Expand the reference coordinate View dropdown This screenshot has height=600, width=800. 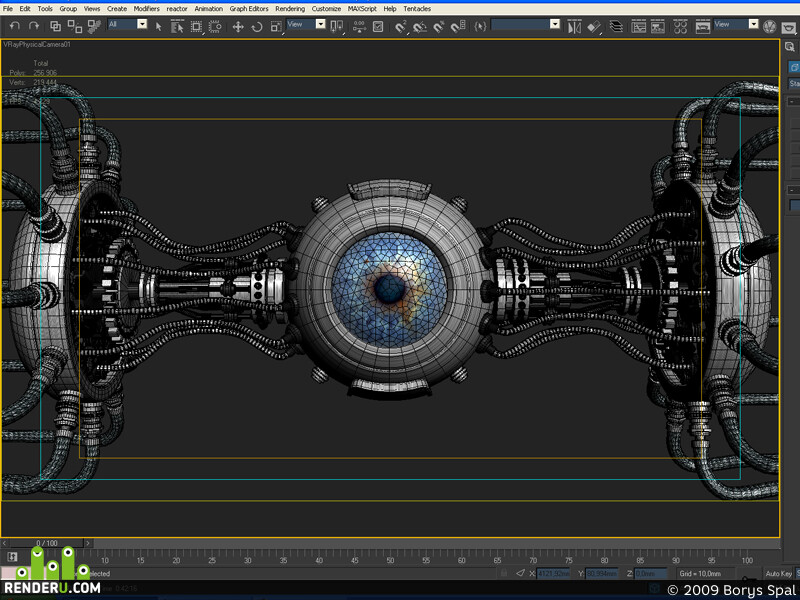tap(306, 24)
